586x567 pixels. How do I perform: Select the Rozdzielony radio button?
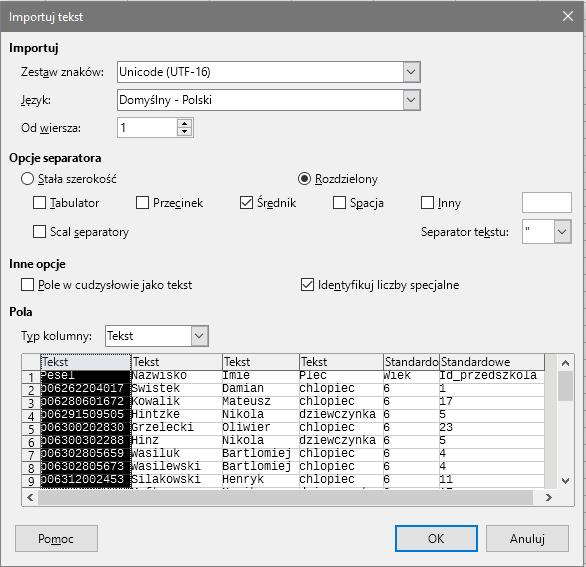[304, 179]
